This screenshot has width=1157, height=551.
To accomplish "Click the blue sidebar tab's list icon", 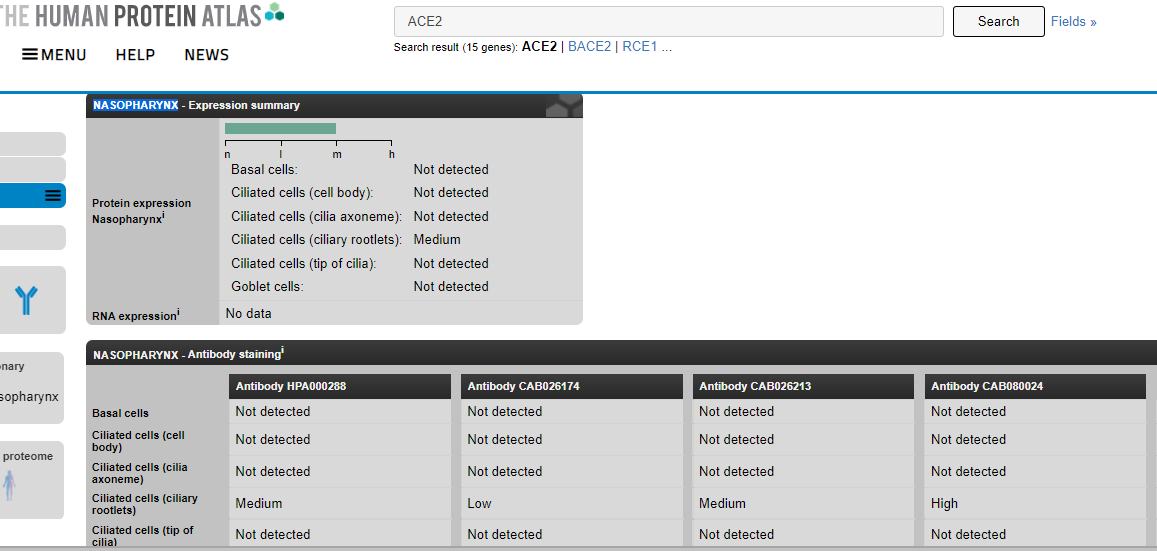I will [x=53, y=196].
